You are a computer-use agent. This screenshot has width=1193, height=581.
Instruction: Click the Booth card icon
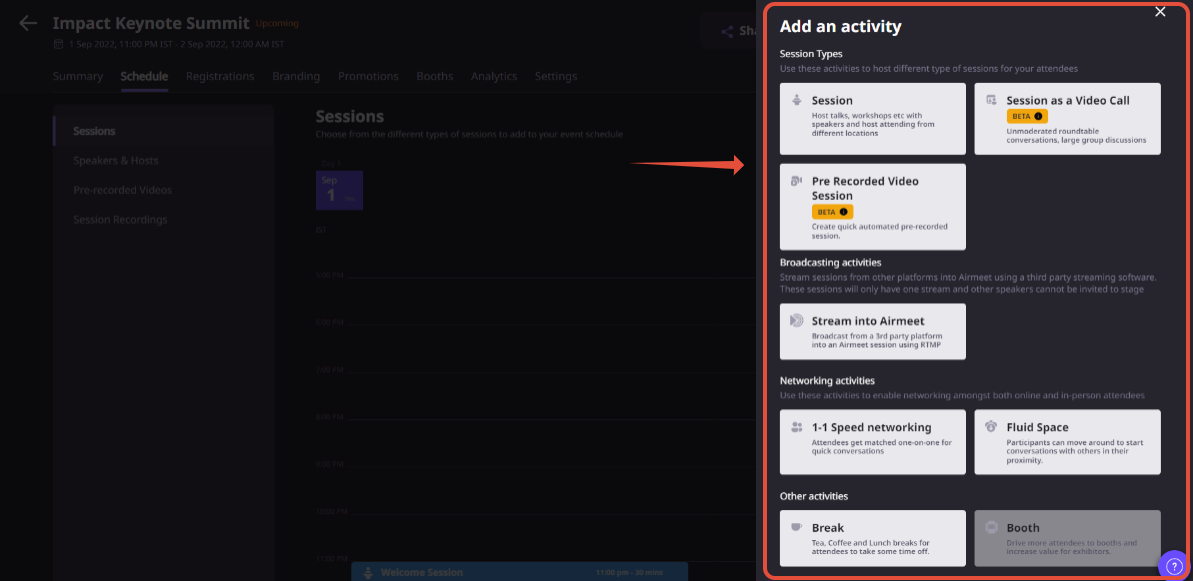[x=991, y=527]
